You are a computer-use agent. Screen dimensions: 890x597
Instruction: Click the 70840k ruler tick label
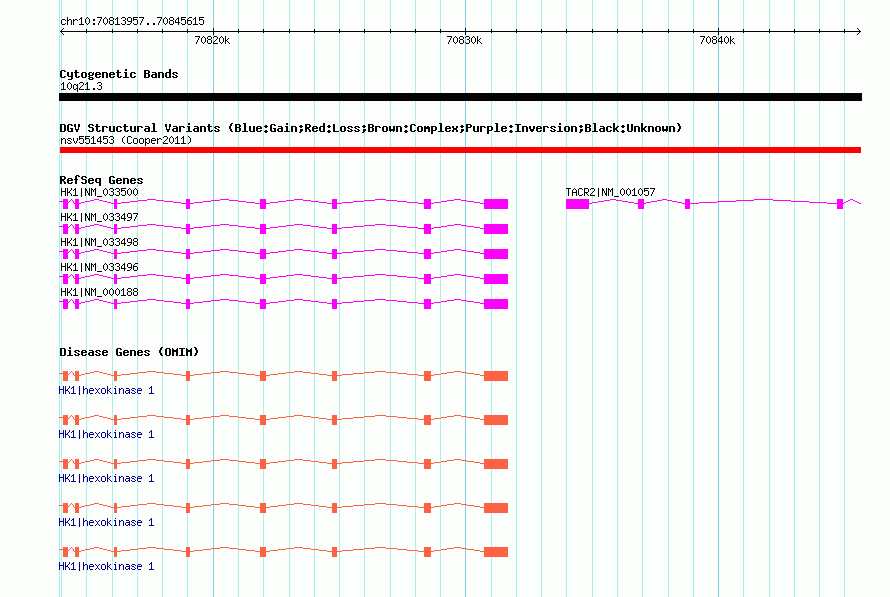[717, 40]
